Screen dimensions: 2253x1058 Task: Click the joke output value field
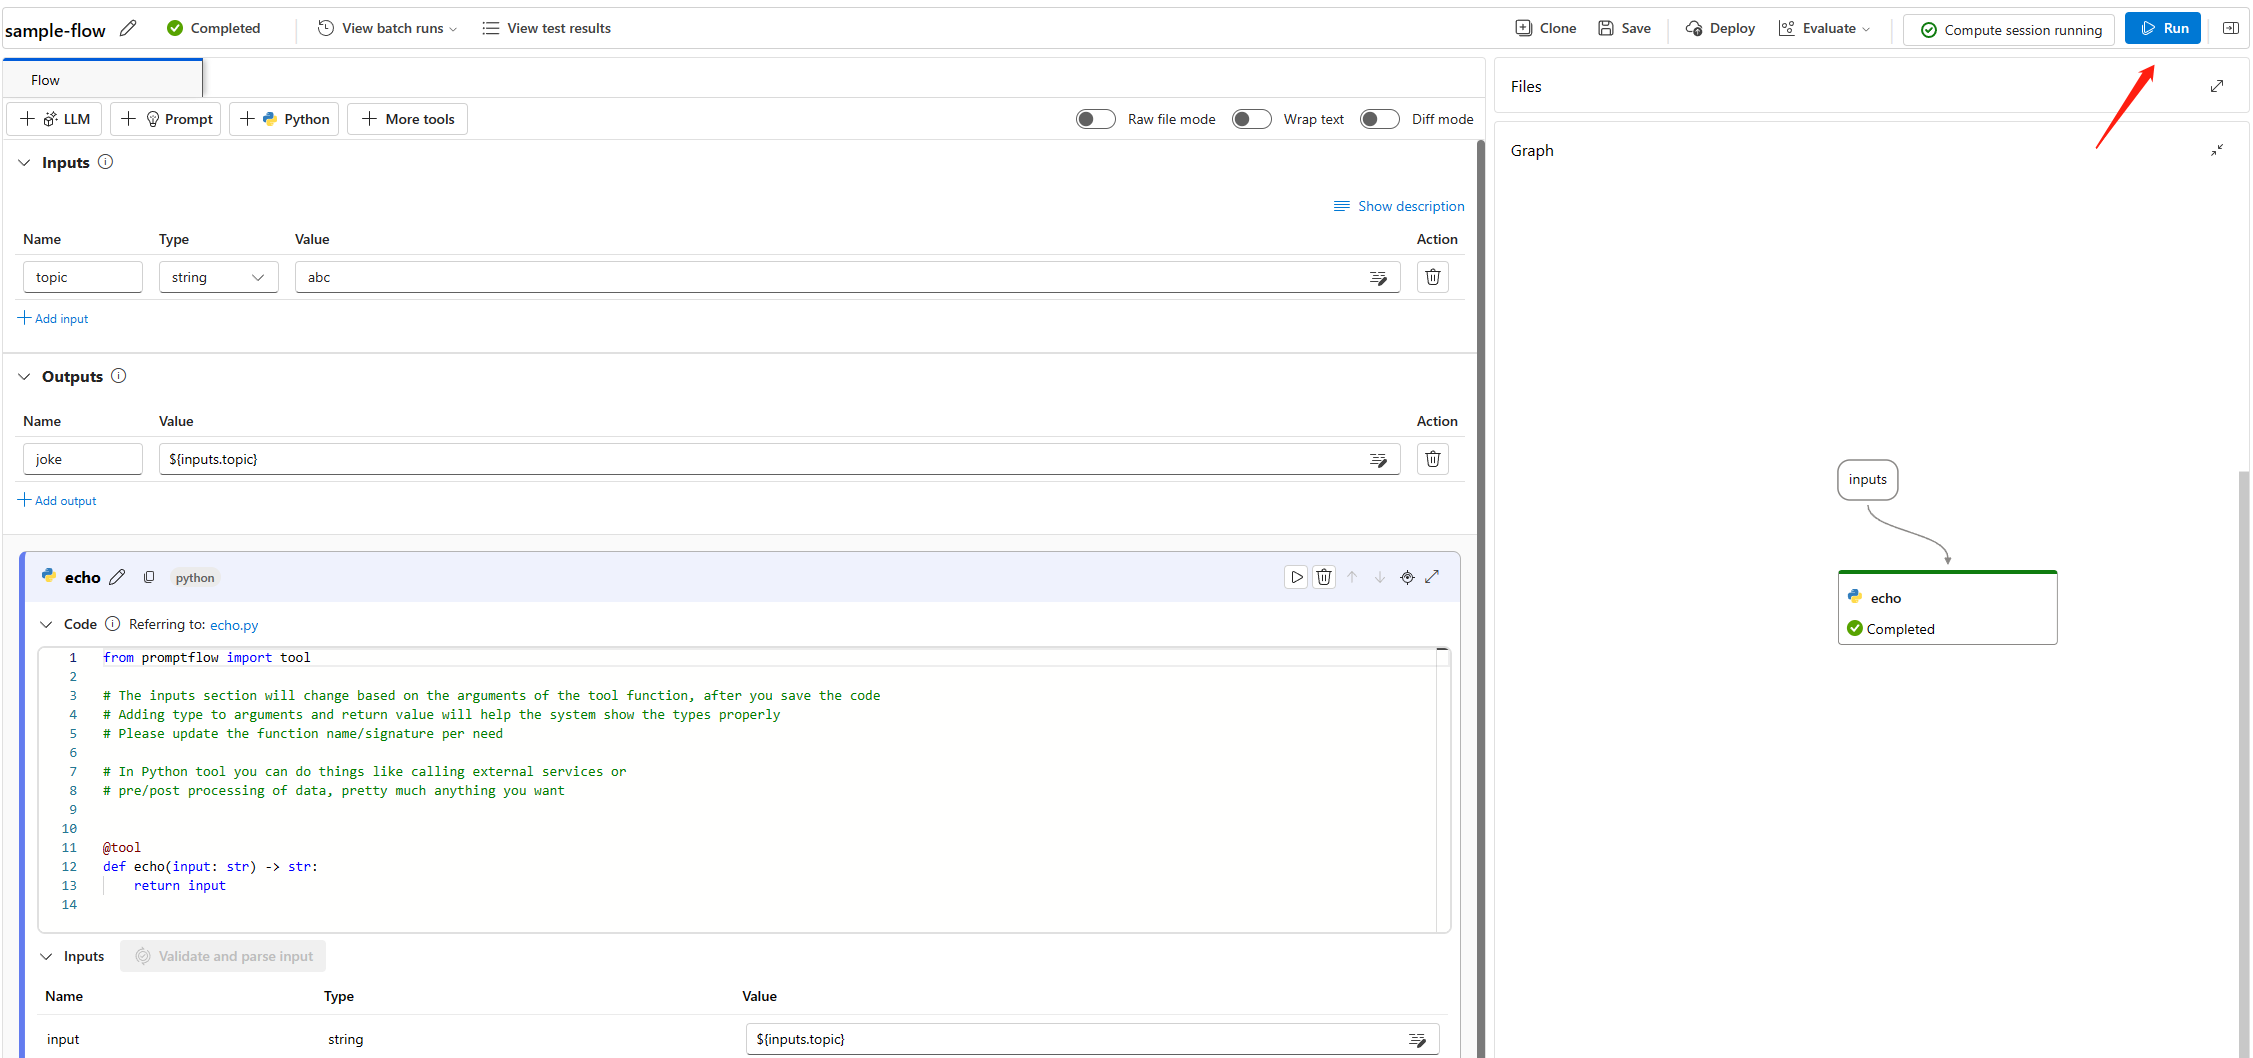point(779,459)
